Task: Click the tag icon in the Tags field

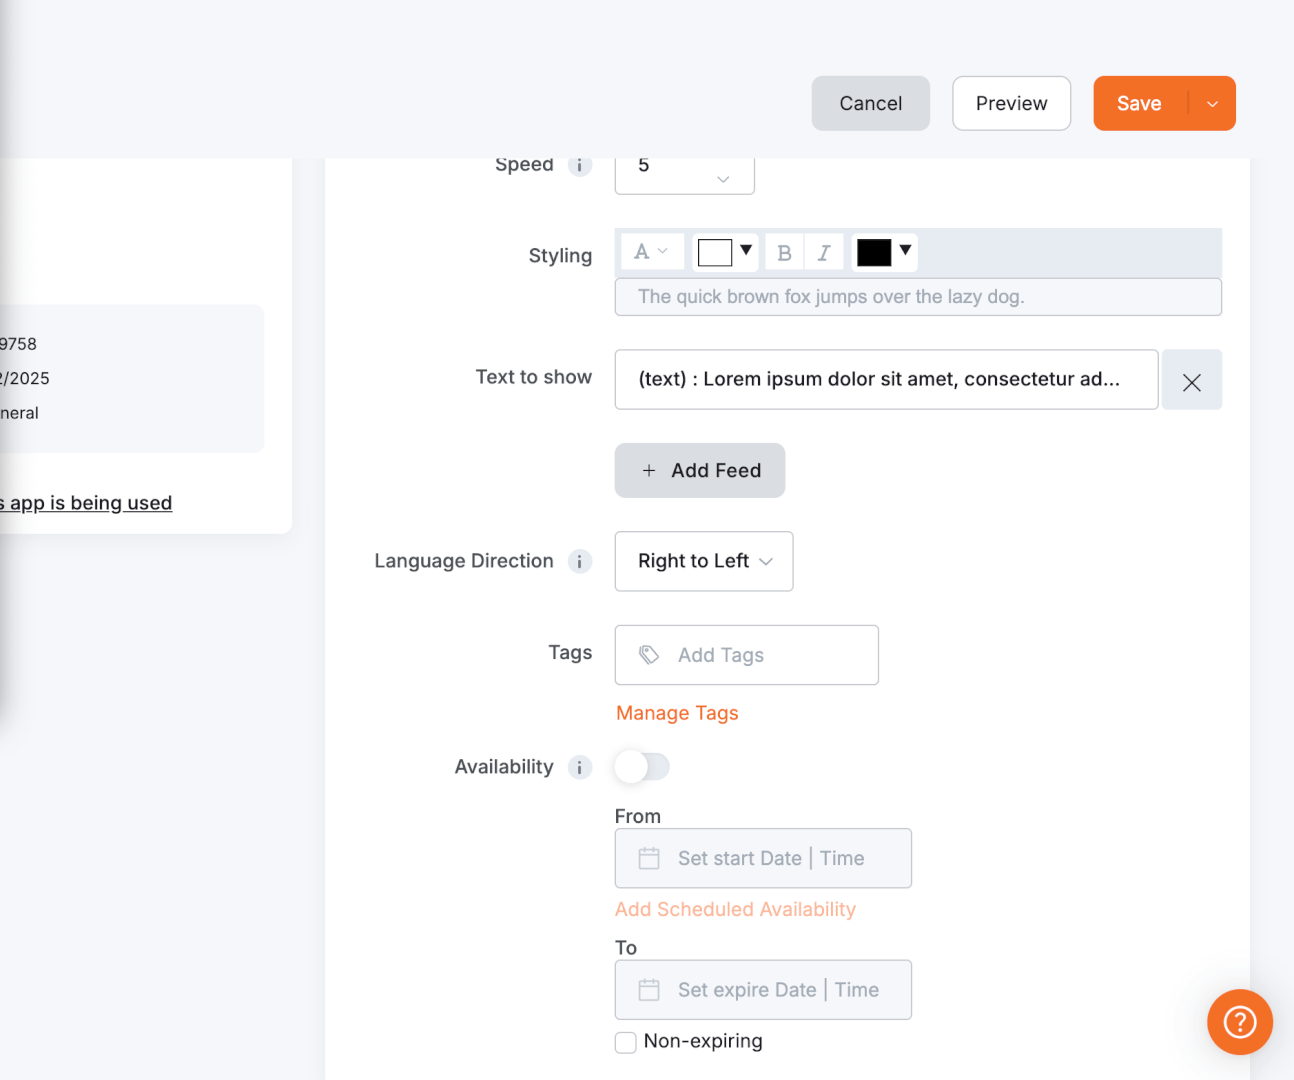Action: point(649,654)
